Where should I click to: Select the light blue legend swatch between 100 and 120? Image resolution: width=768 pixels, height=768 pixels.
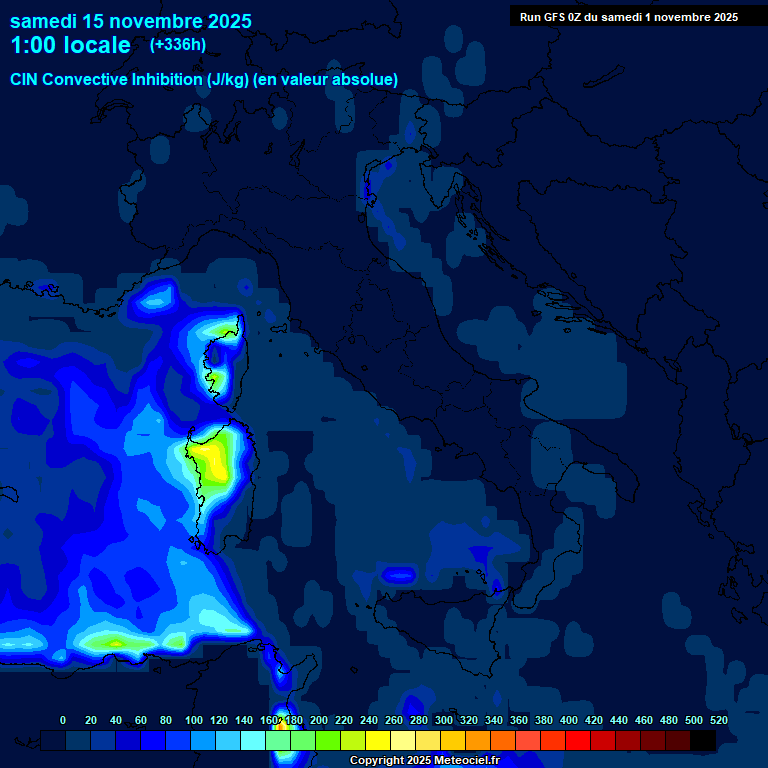(x=203, y=740)
